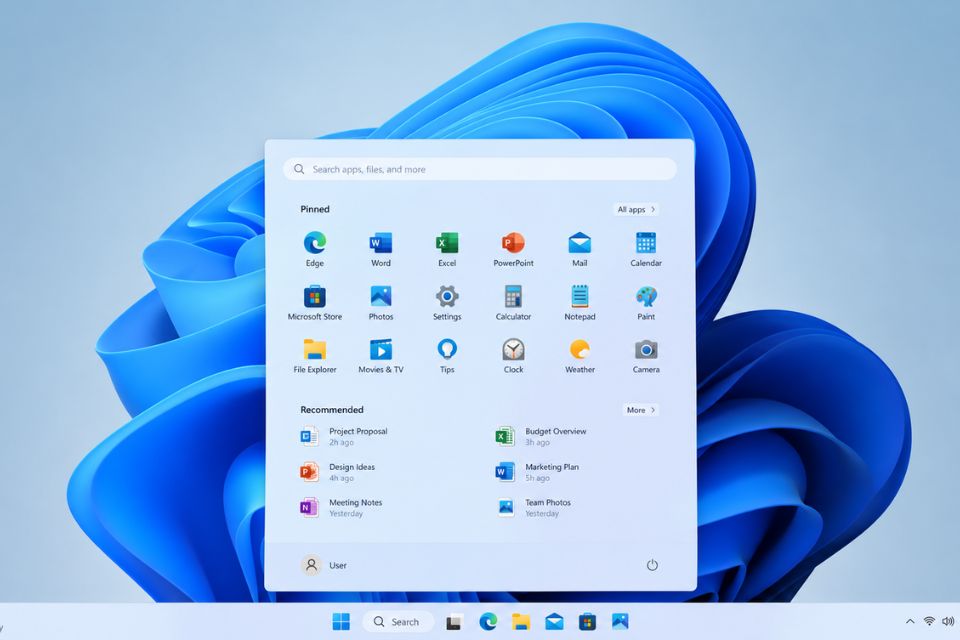Open the Marketing Plan recommended file

pyautogui.click(x=538, y=472)
